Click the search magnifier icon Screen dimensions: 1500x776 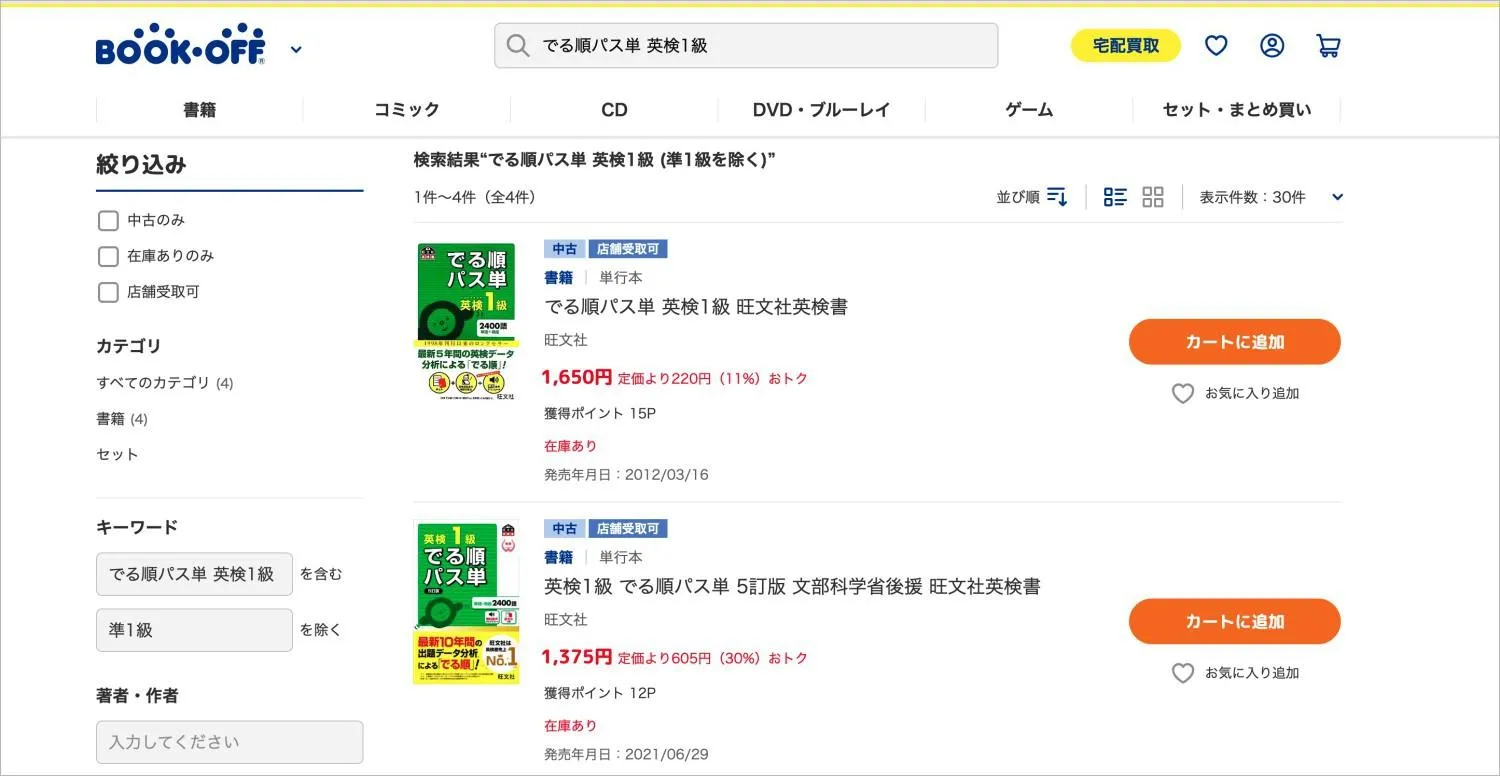(x=517, y=46)
